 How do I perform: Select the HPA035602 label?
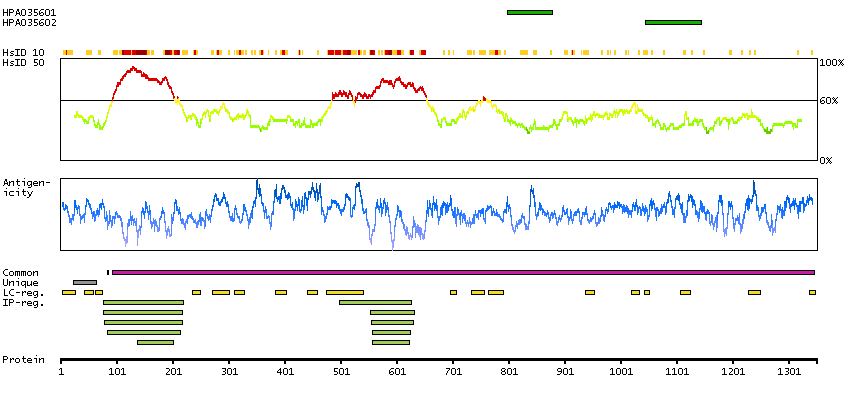(x=29, y=22)
